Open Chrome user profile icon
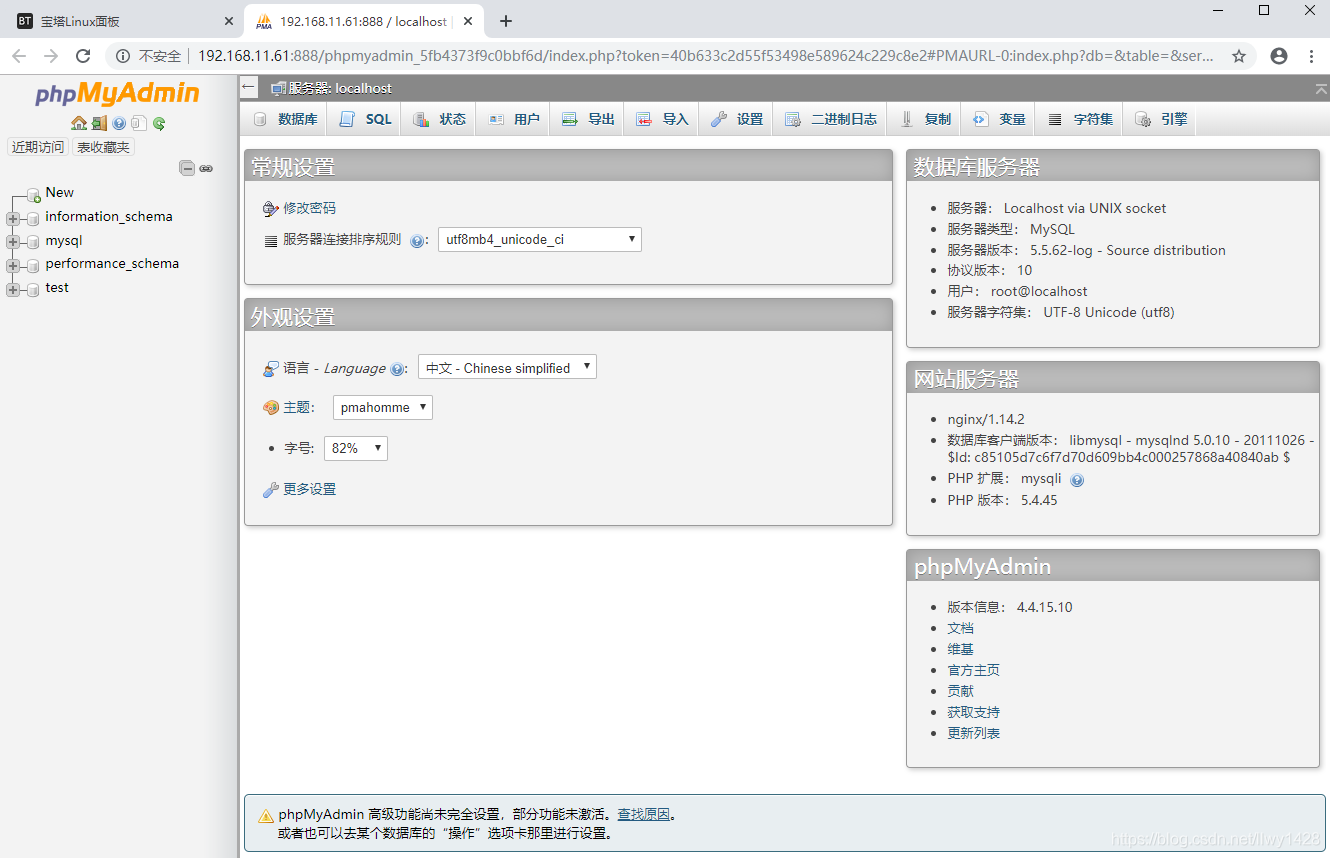The image size is (1330, 858). (x=1279, y=56)
